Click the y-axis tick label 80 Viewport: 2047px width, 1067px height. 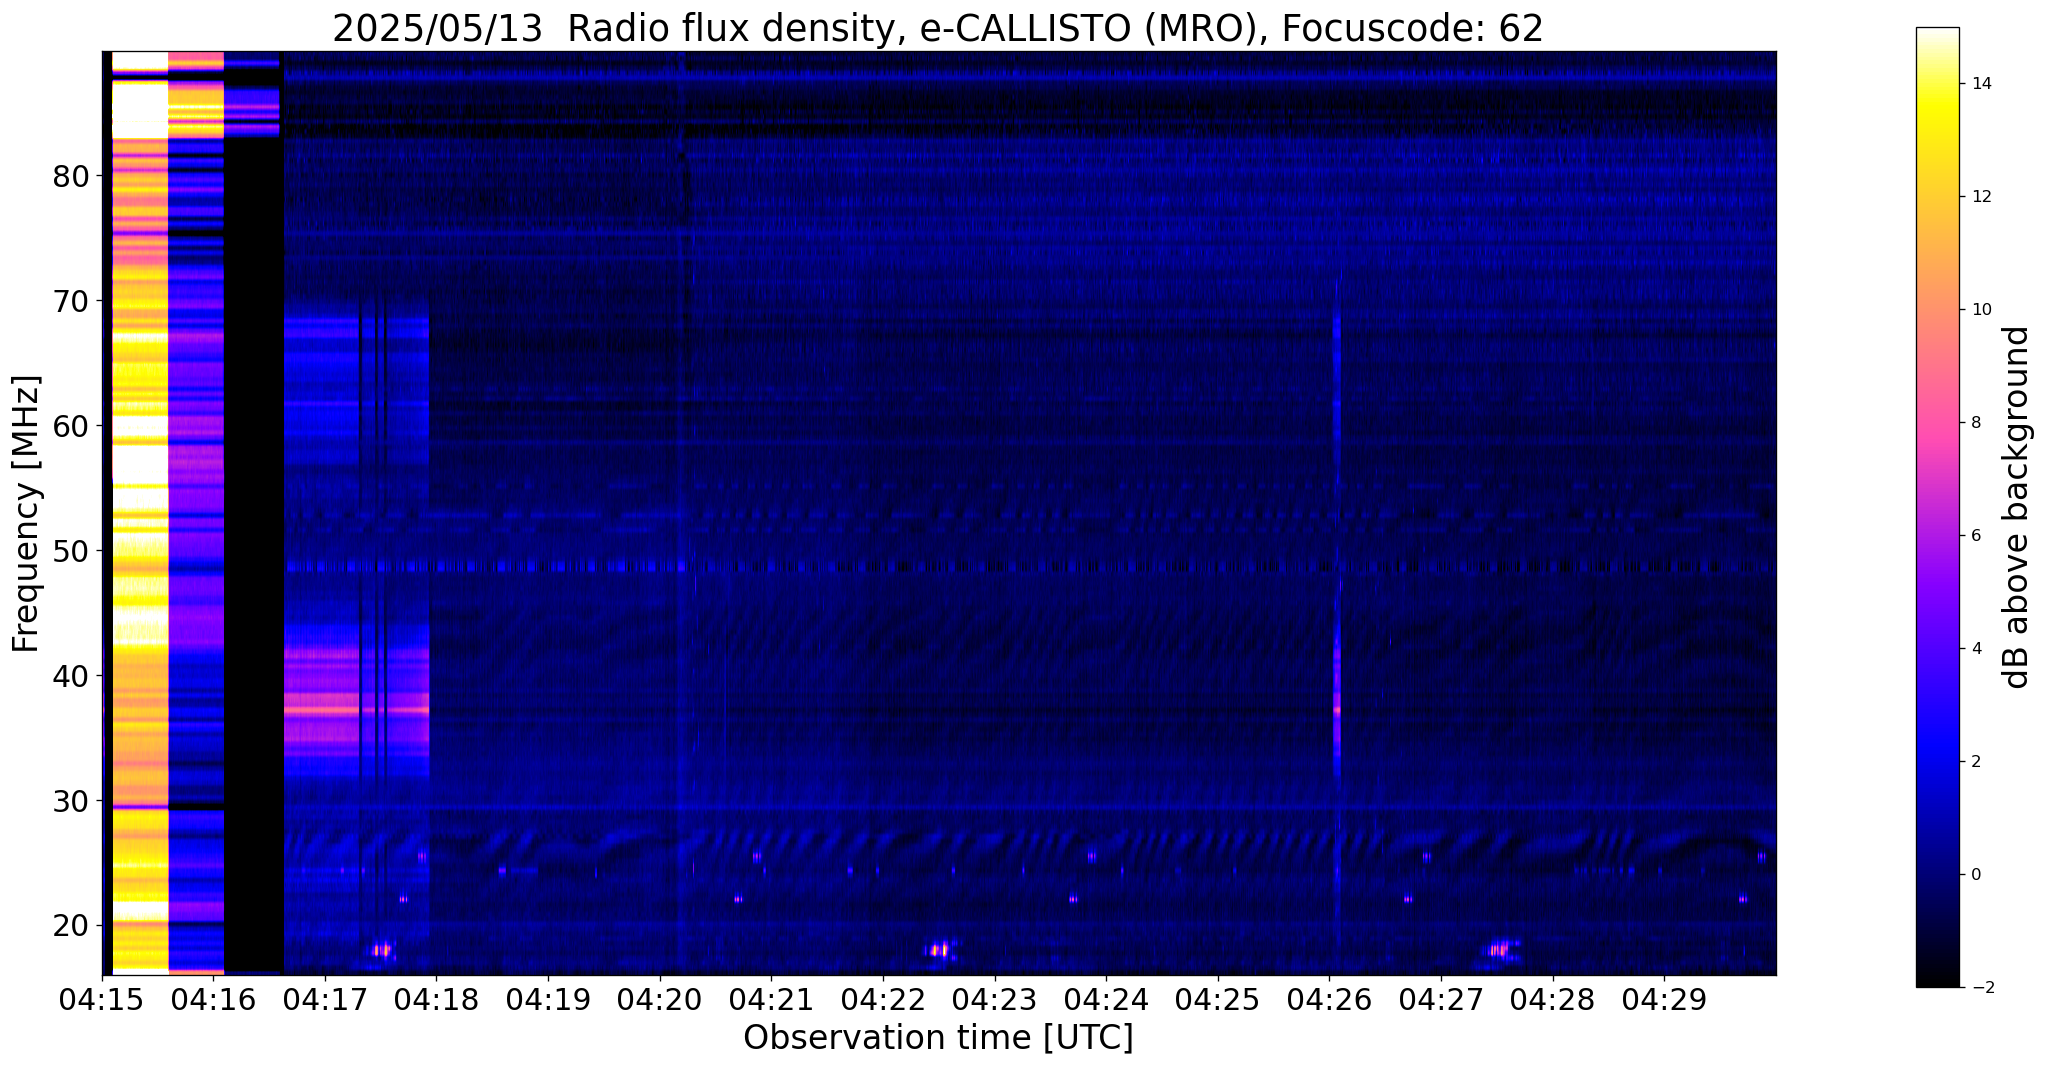click(70, 177)
